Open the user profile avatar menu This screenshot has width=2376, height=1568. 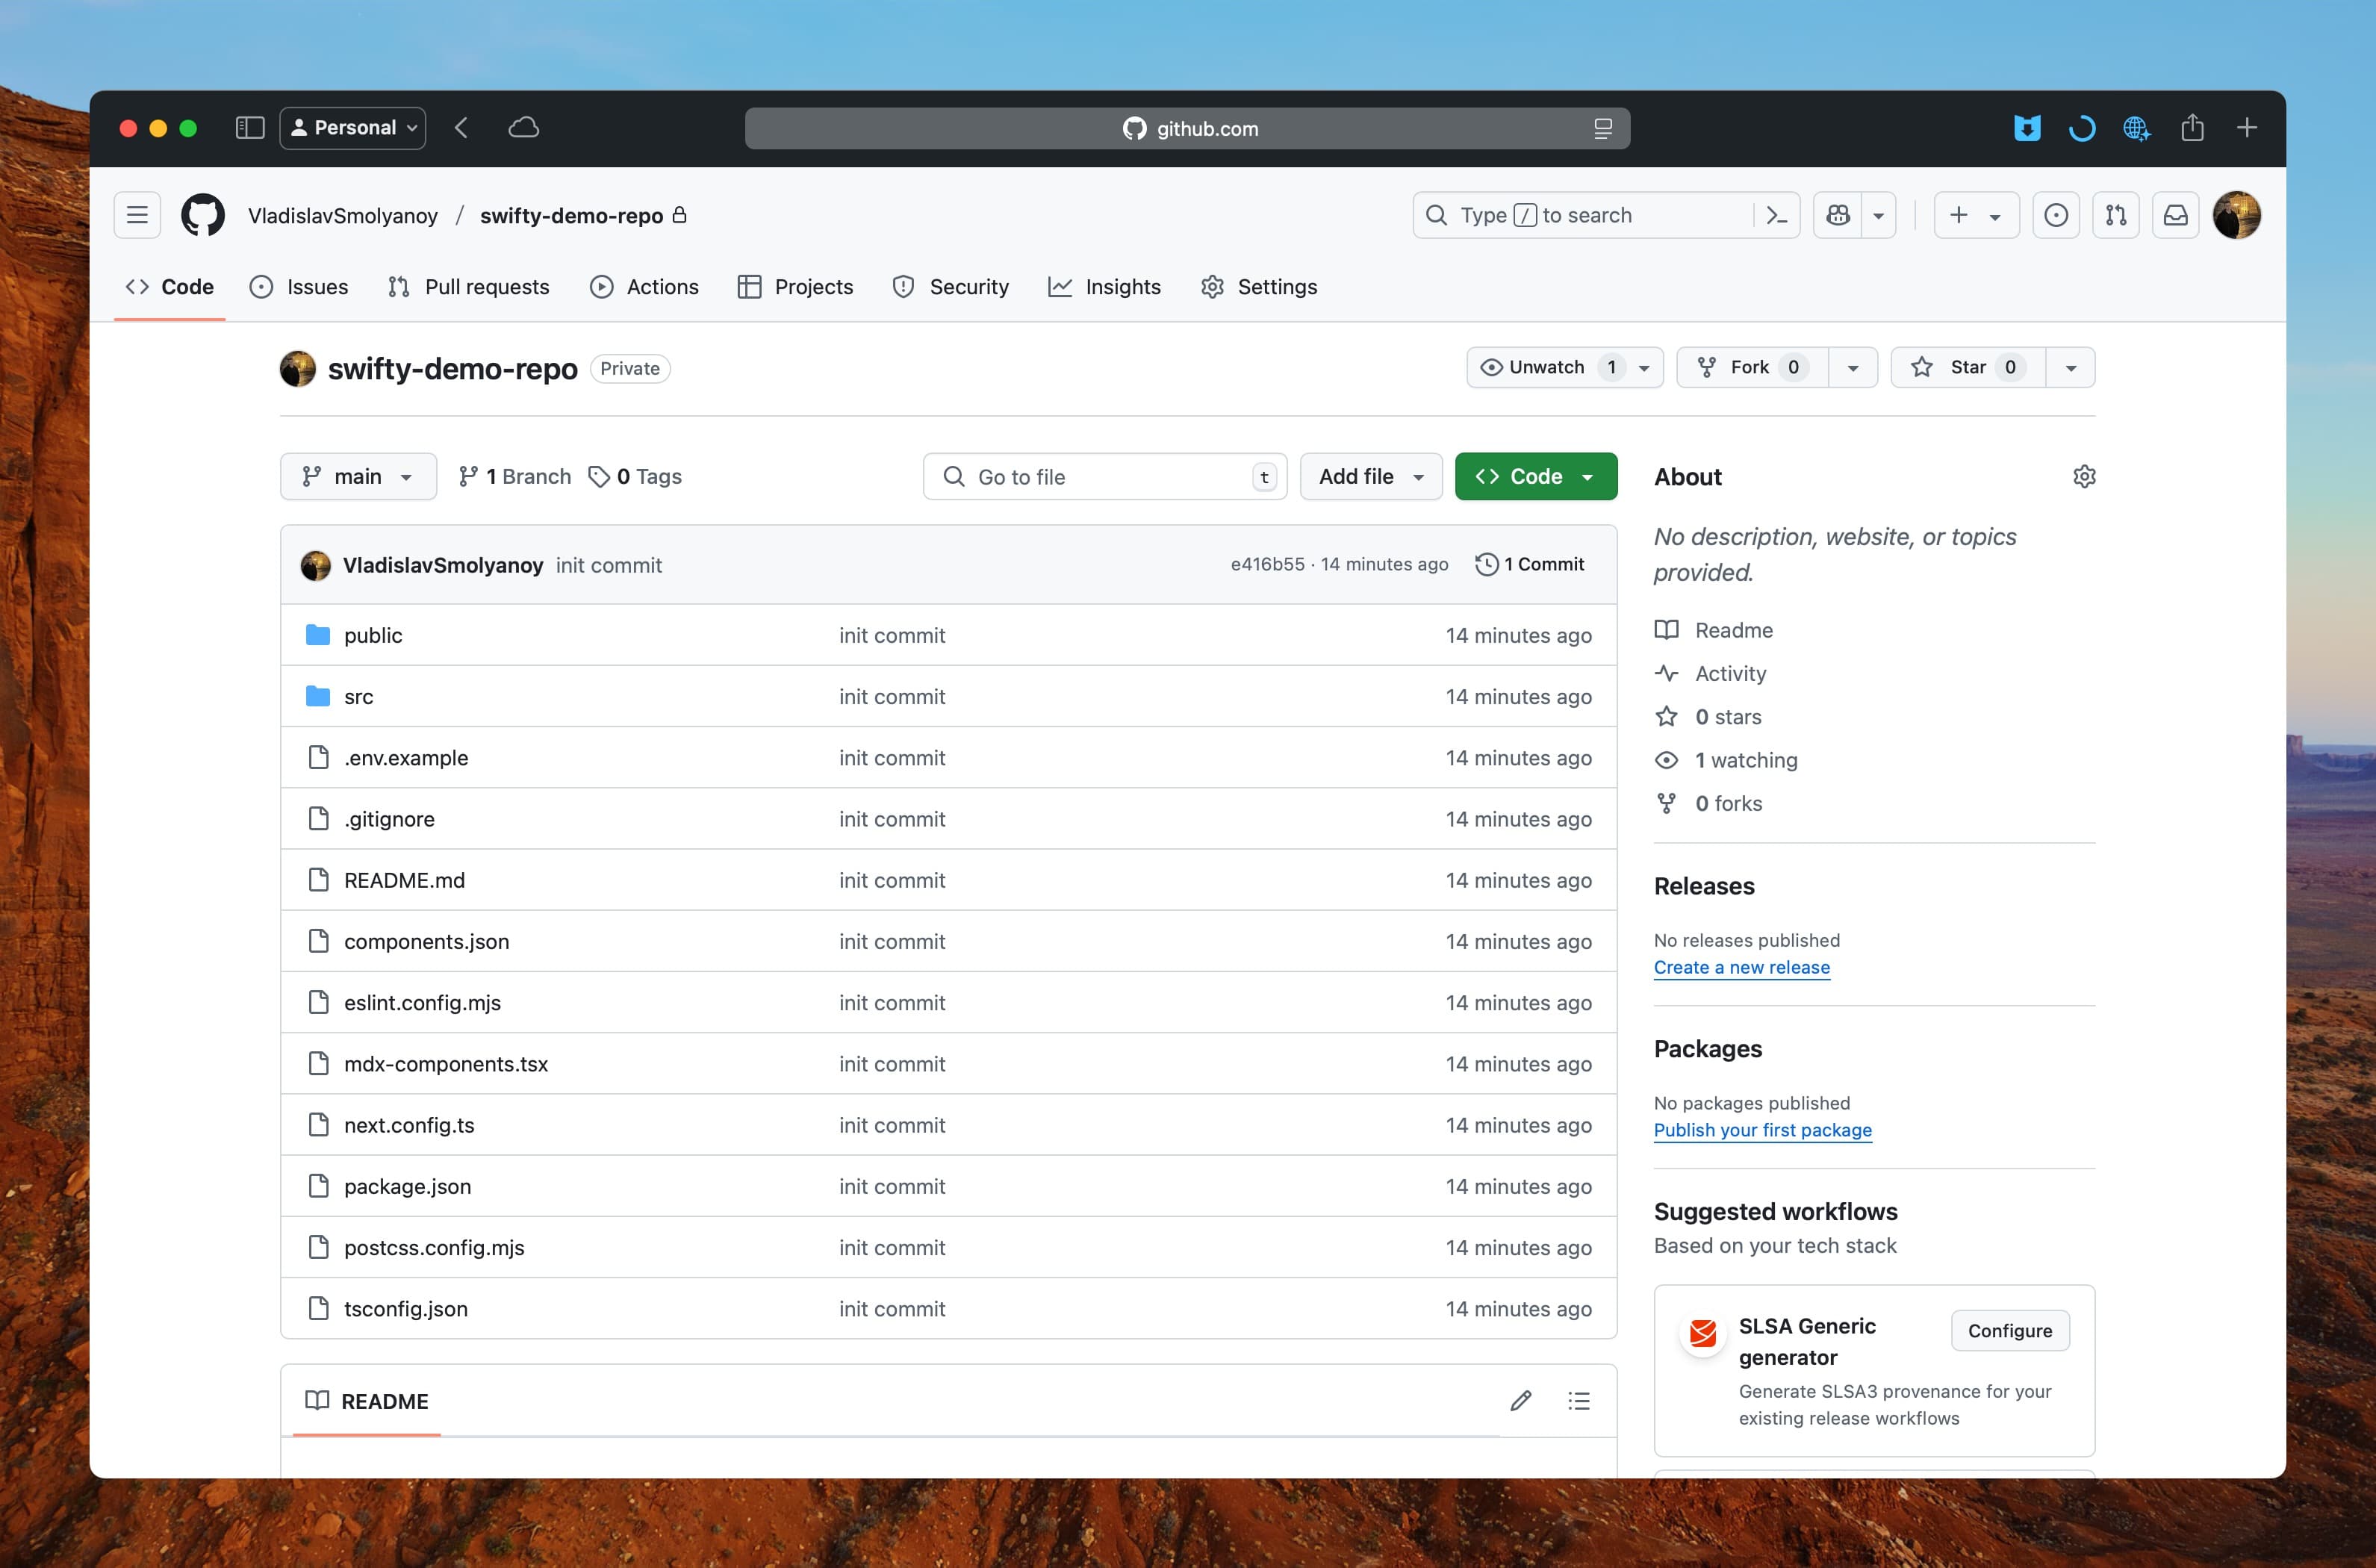pos(2237,215)
